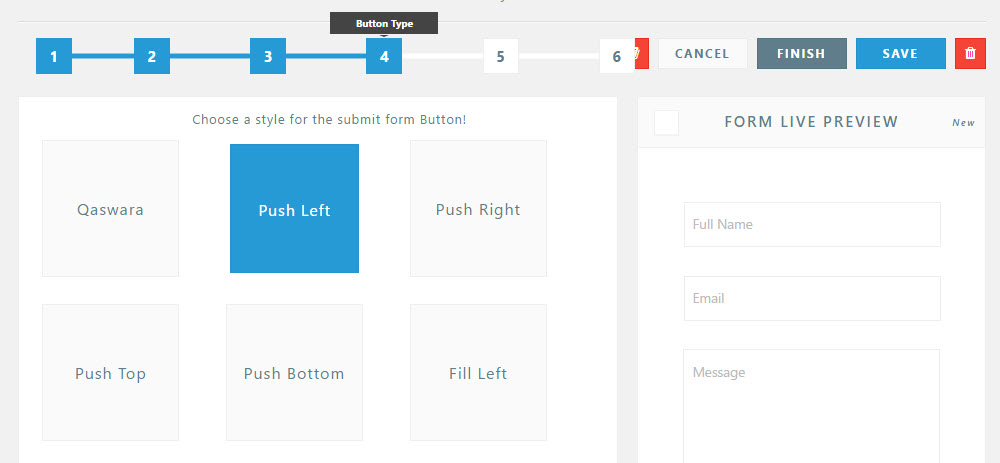1000x463 pixels.
Task: Click the red trash delete icon
Action: click(970, 54)
